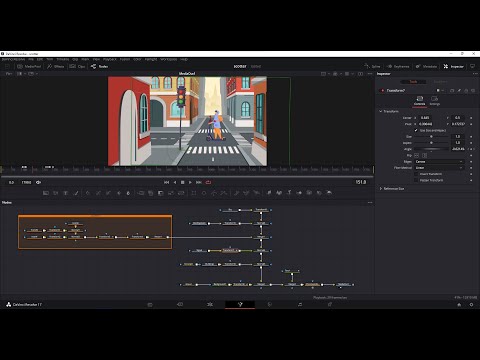Open the Playback menu
This screenshot has height=360, width=480.
click(x=110, y=59)
